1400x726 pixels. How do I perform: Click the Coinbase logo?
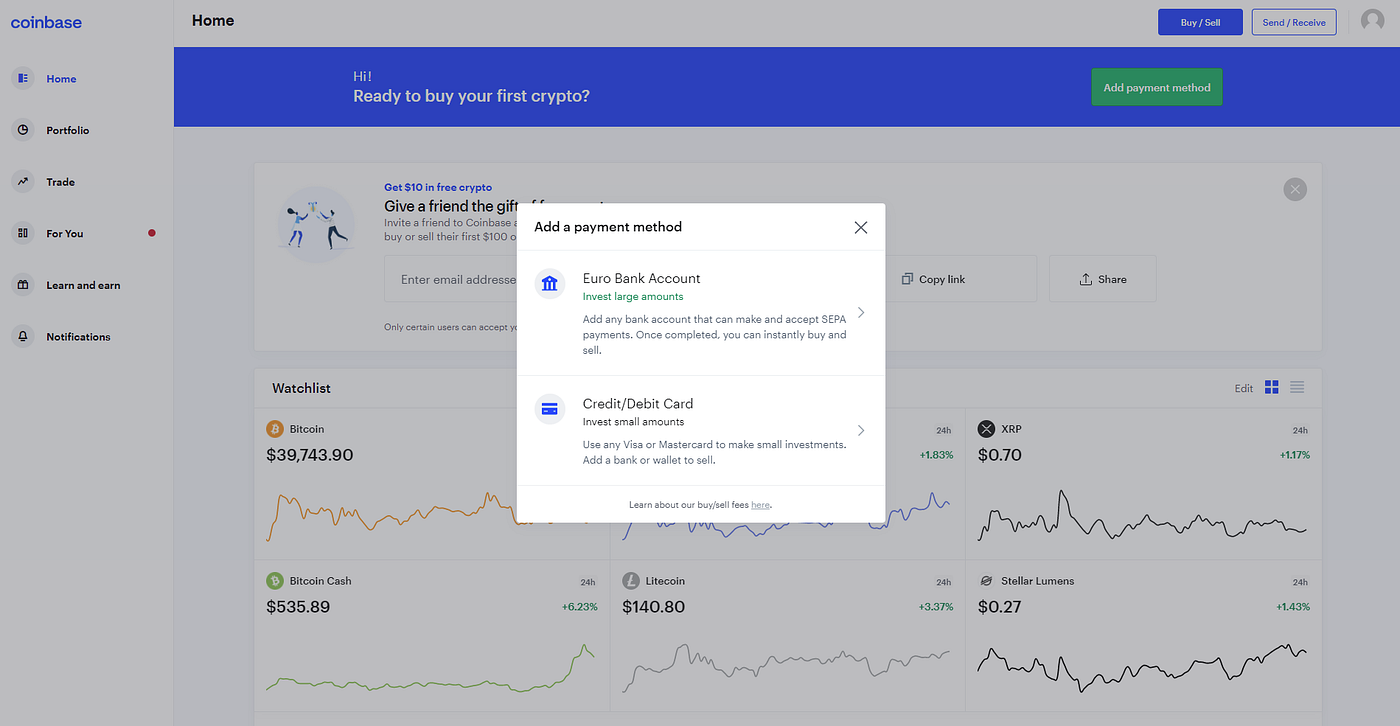click(x=46, y=22)
